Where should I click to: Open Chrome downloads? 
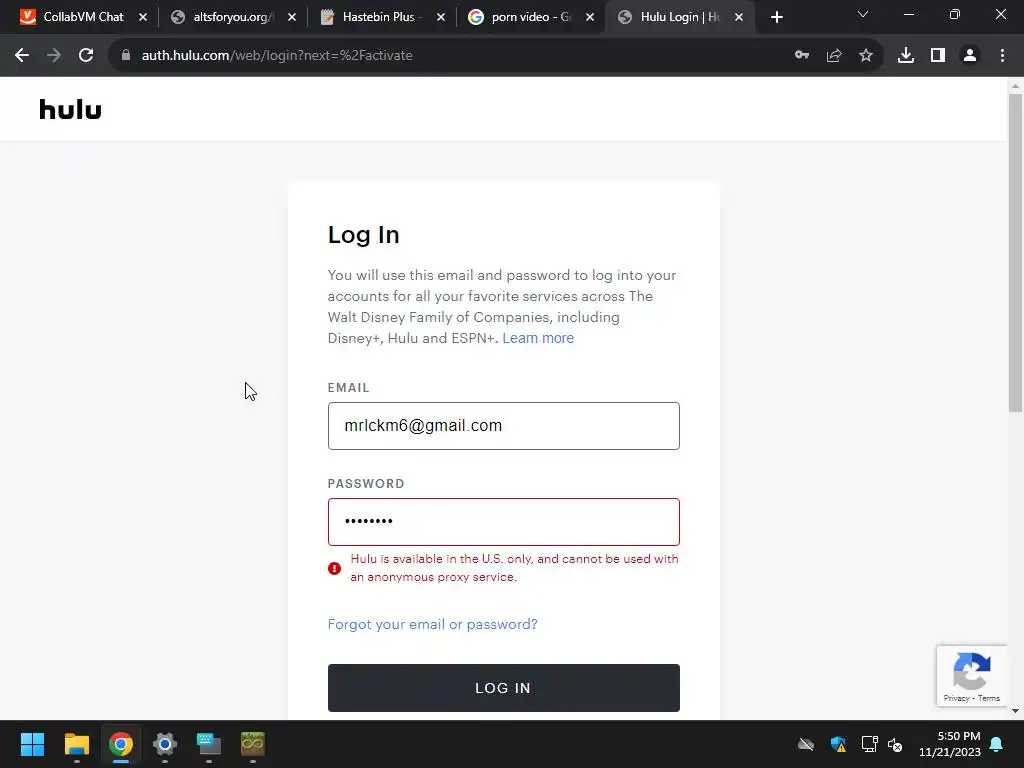[x=906, y=56]
